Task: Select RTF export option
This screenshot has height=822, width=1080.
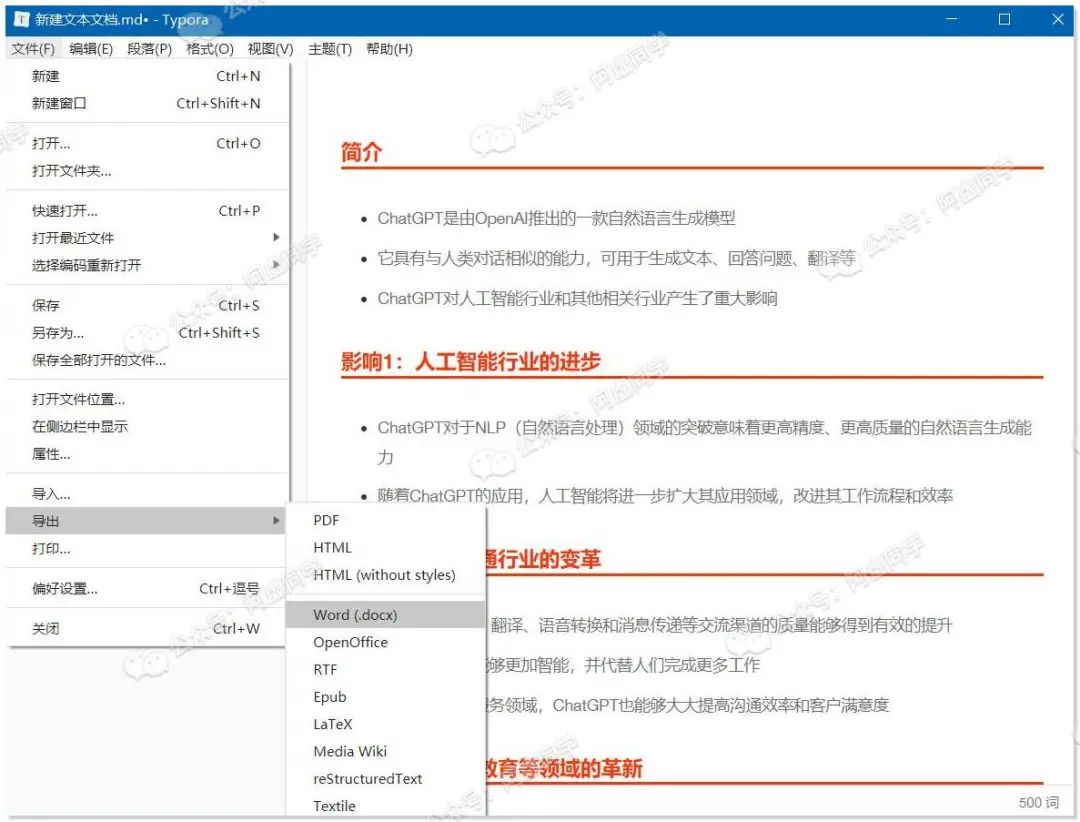Action: [386, 670]
